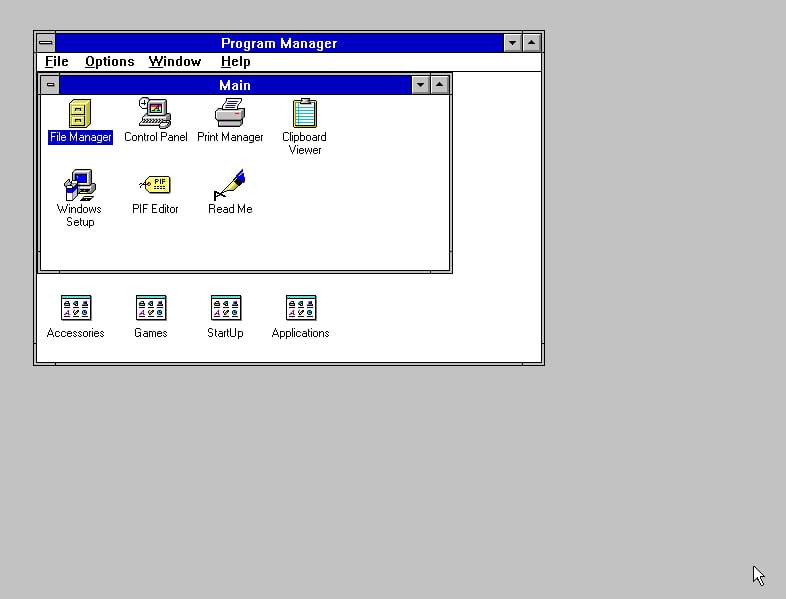
Task: Select the Accessories group icon
Action: (76, 308)
